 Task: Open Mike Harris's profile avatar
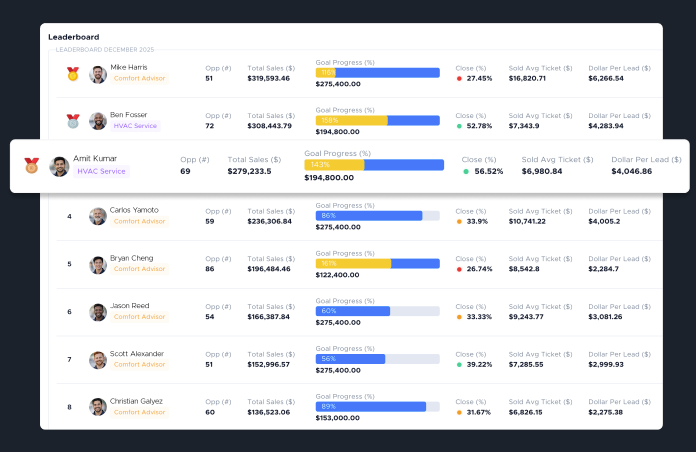point(98,74)
